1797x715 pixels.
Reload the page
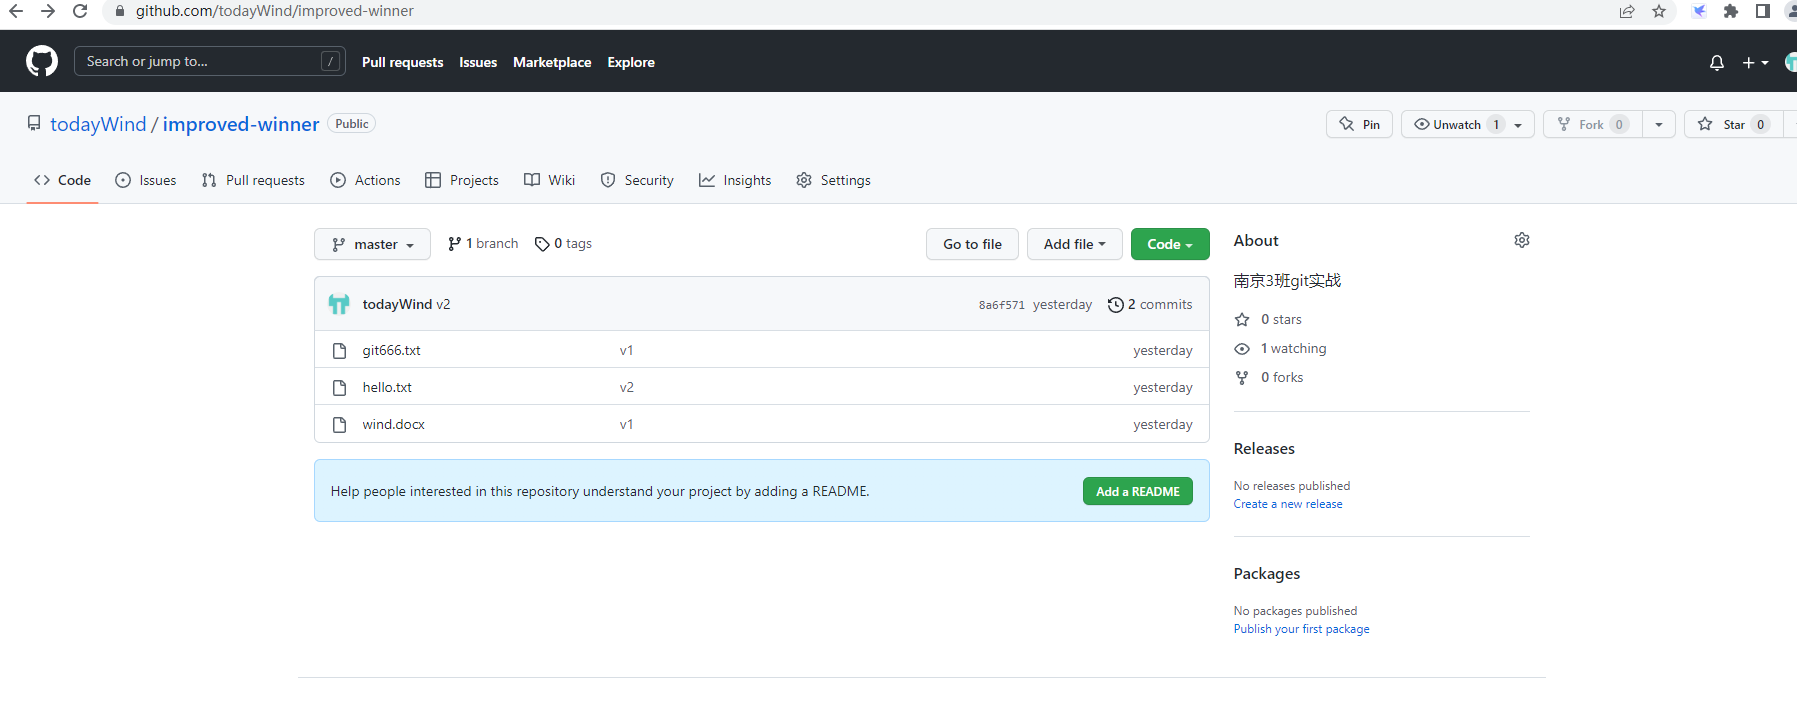[80, 12]
